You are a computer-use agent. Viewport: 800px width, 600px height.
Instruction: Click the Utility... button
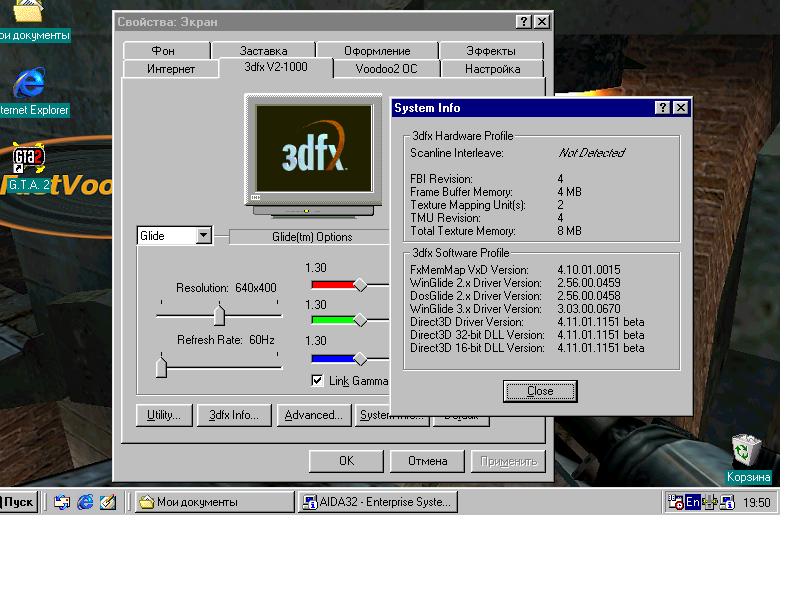164,415
